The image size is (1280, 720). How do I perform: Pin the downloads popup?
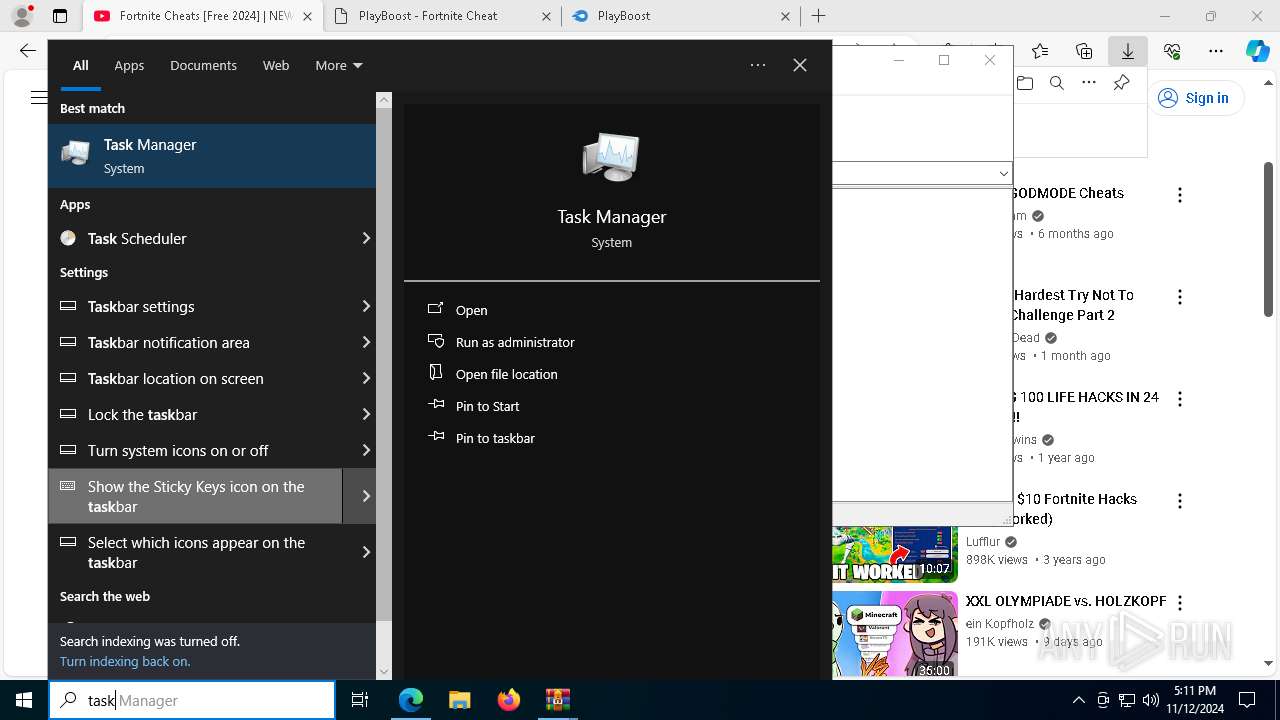pos(1121,83)
